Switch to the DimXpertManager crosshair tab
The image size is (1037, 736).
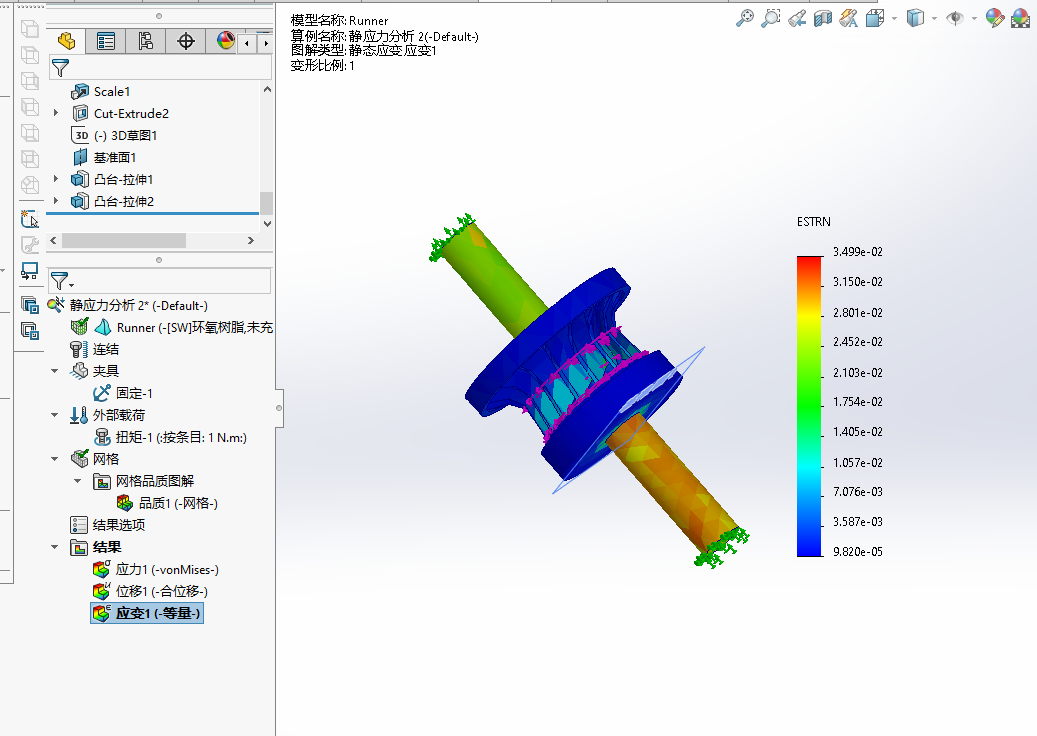tap(186, 42)
